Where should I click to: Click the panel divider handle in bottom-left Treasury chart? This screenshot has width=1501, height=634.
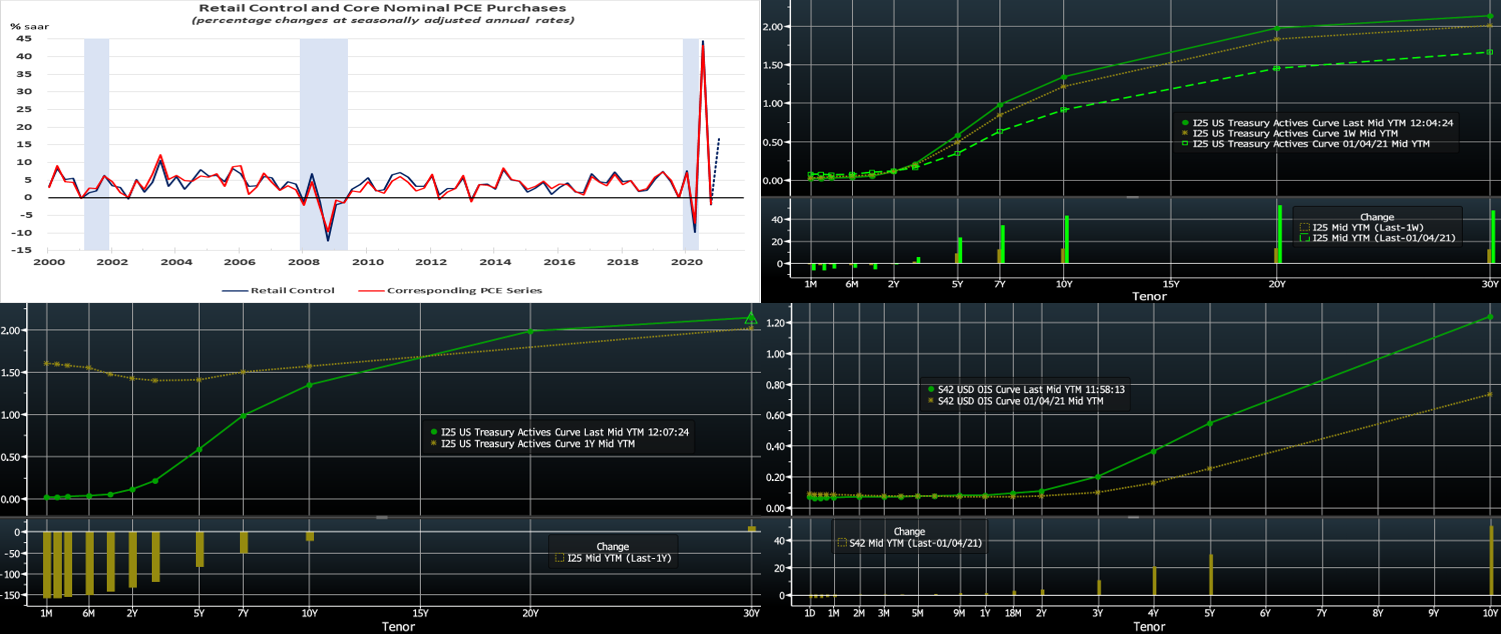(380, 517)
